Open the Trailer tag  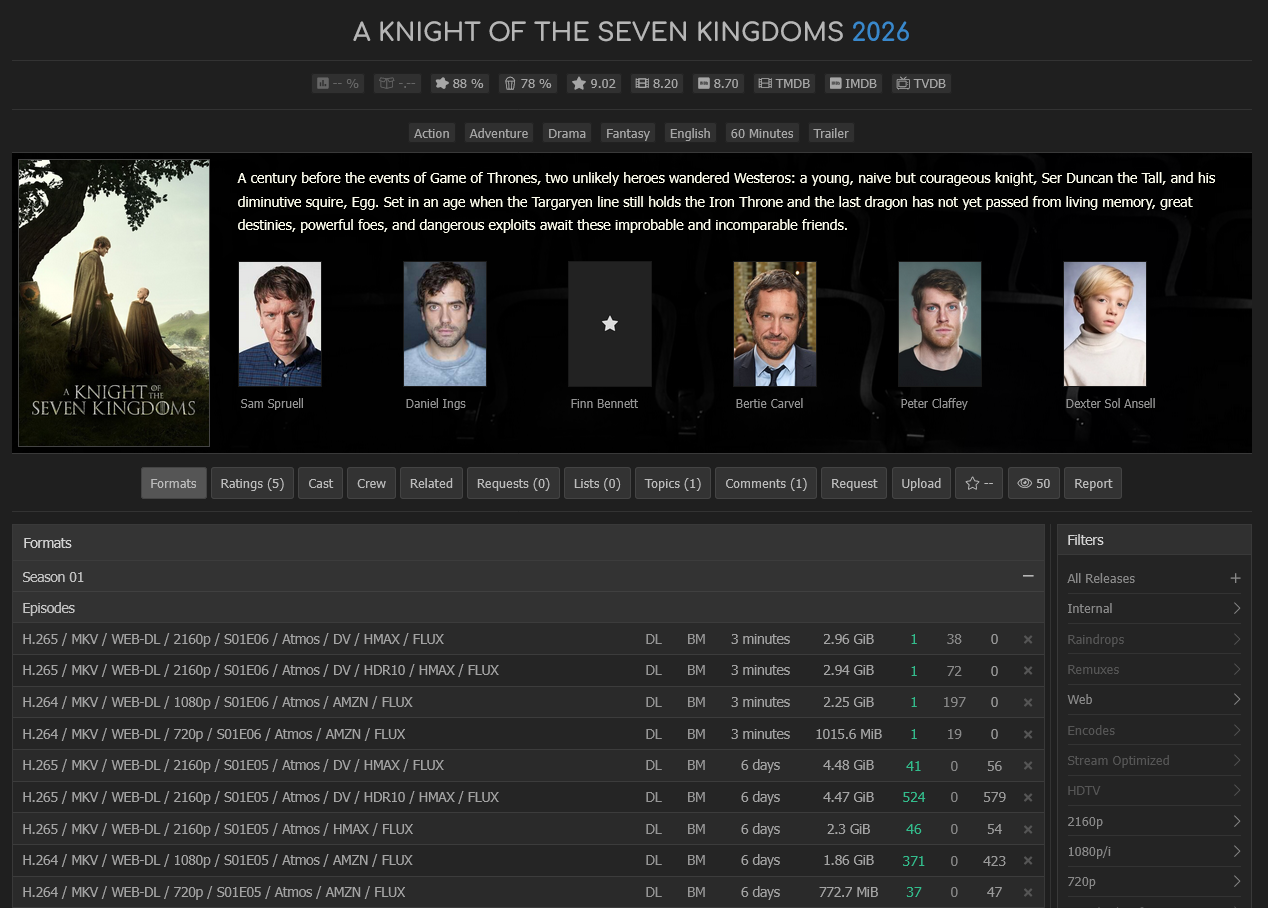831,133
